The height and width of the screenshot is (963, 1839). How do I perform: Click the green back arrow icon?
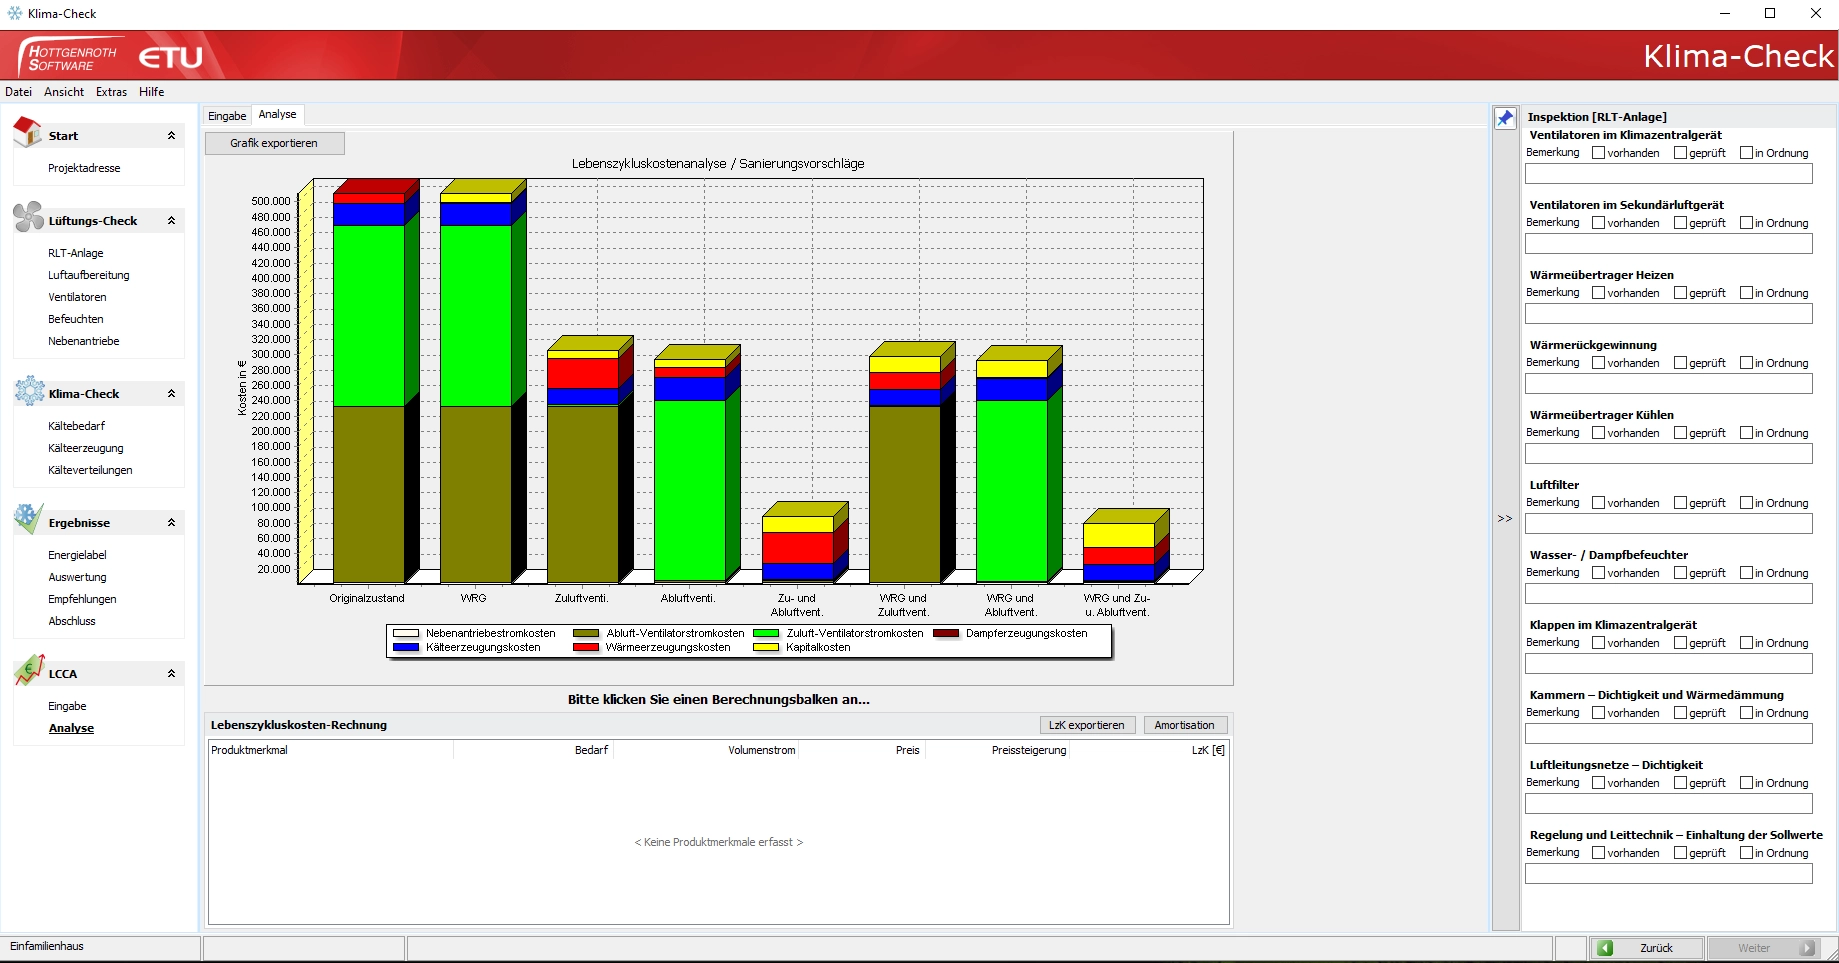[x=1605, y=948]
